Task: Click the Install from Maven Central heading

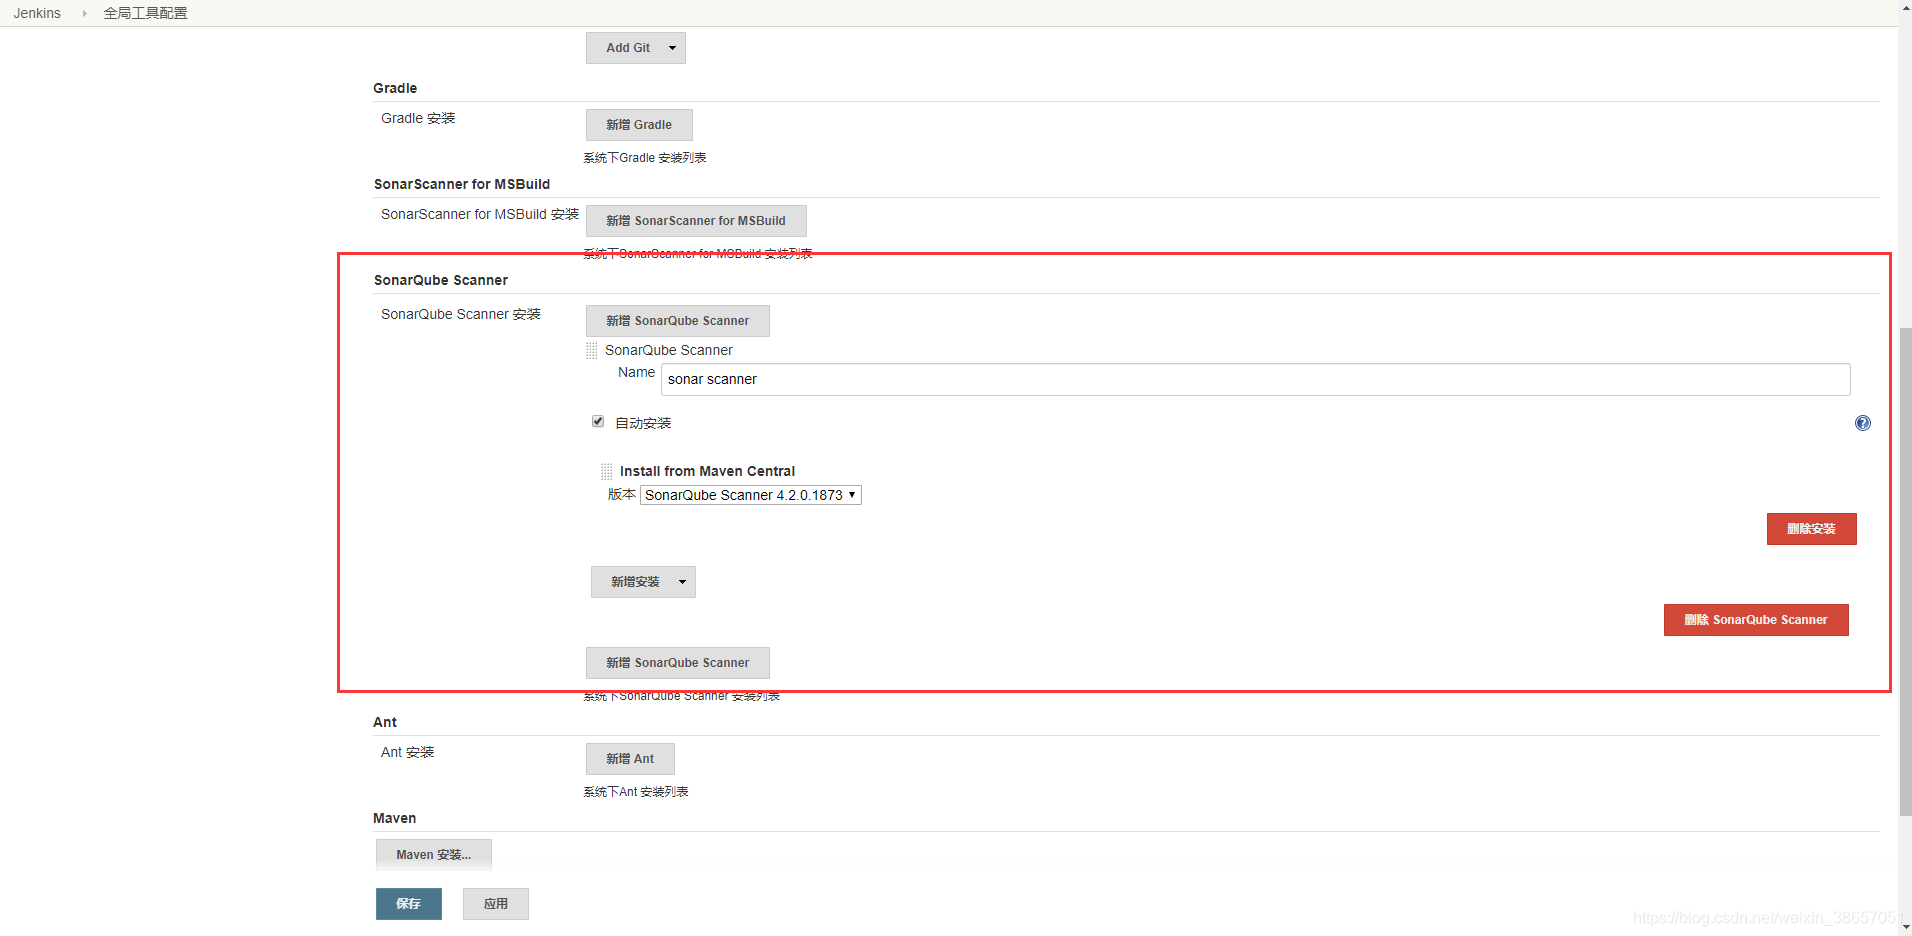Action: pos(707,471)
